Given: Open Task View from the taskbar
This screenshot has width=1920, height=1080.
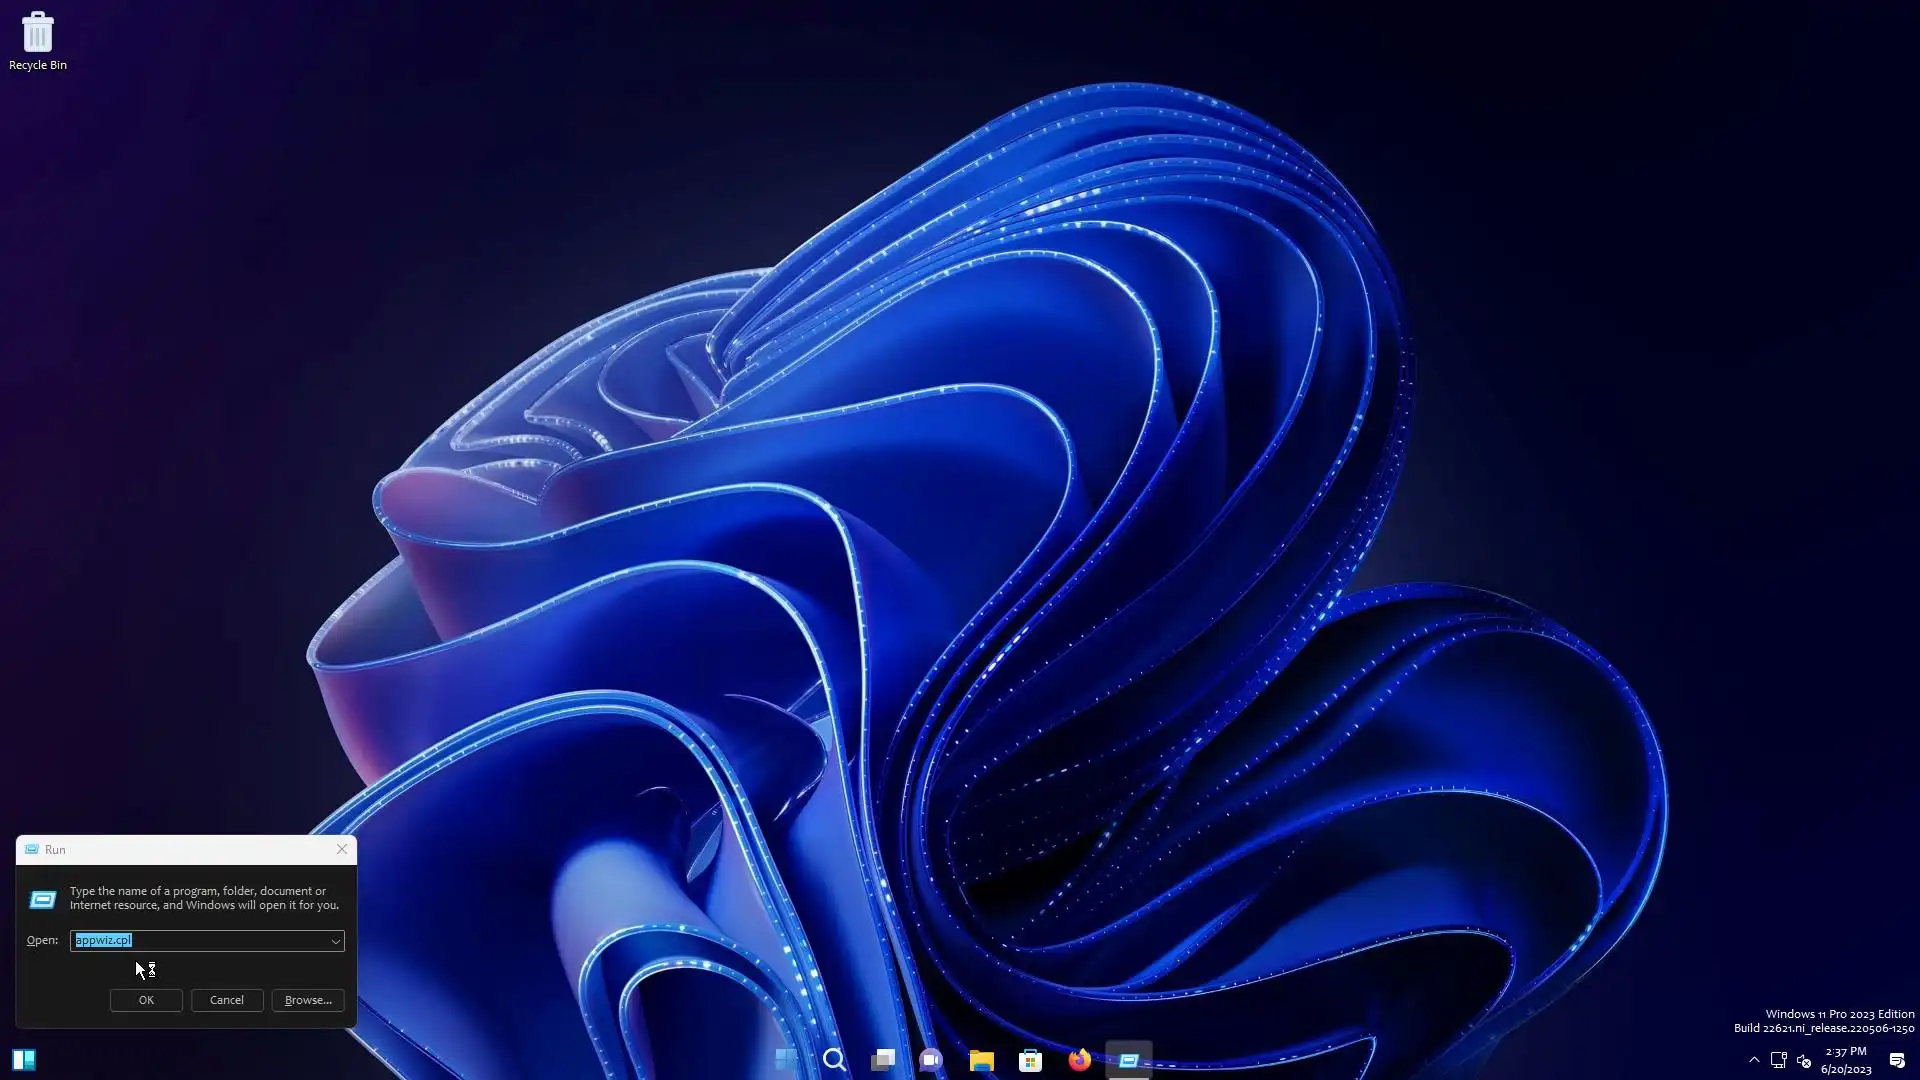Looking at the screenshot, I should [x=883, y=1060].
